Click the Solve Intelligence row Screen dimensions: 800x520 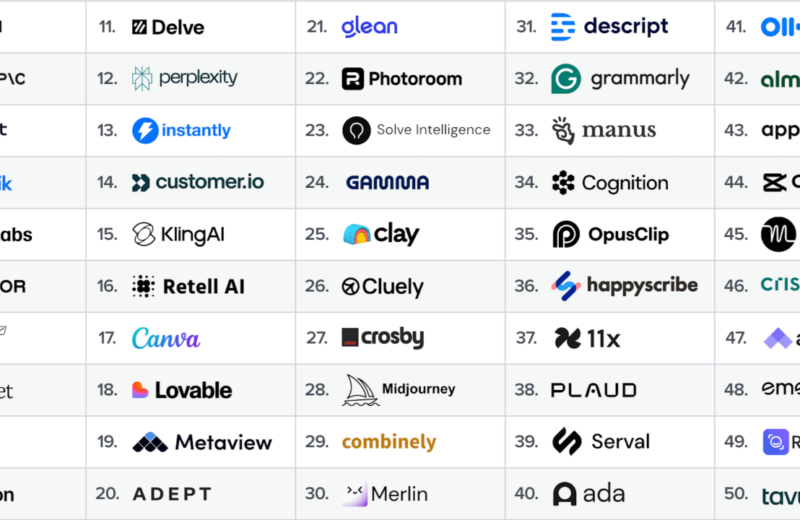(x=416, y=130)
